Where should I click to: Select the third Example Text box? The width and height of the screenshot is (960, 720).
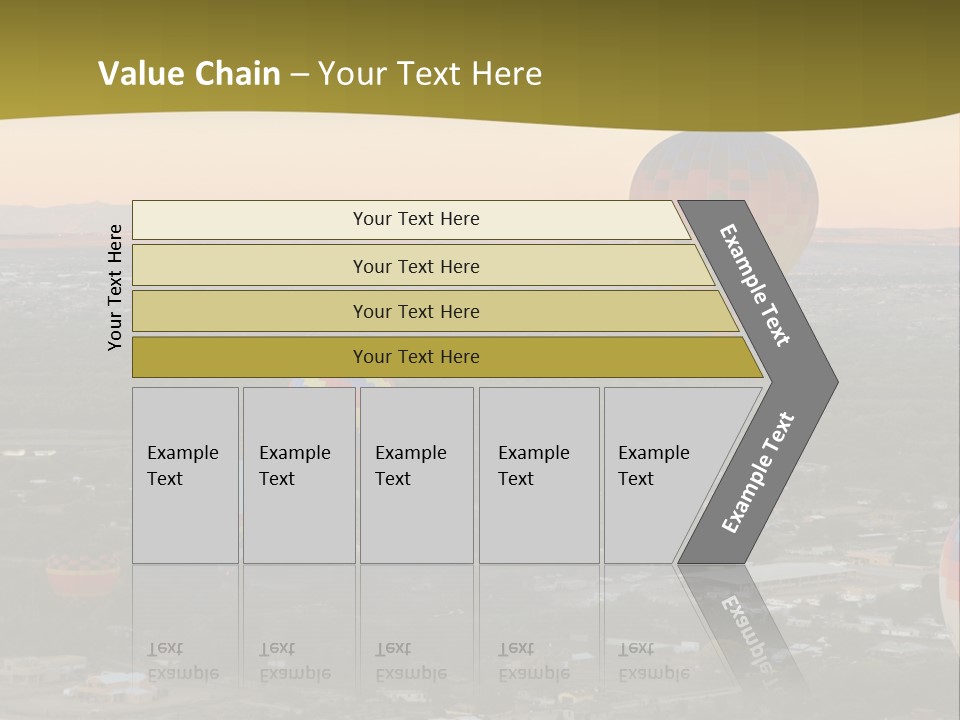(x=416, y=475)
